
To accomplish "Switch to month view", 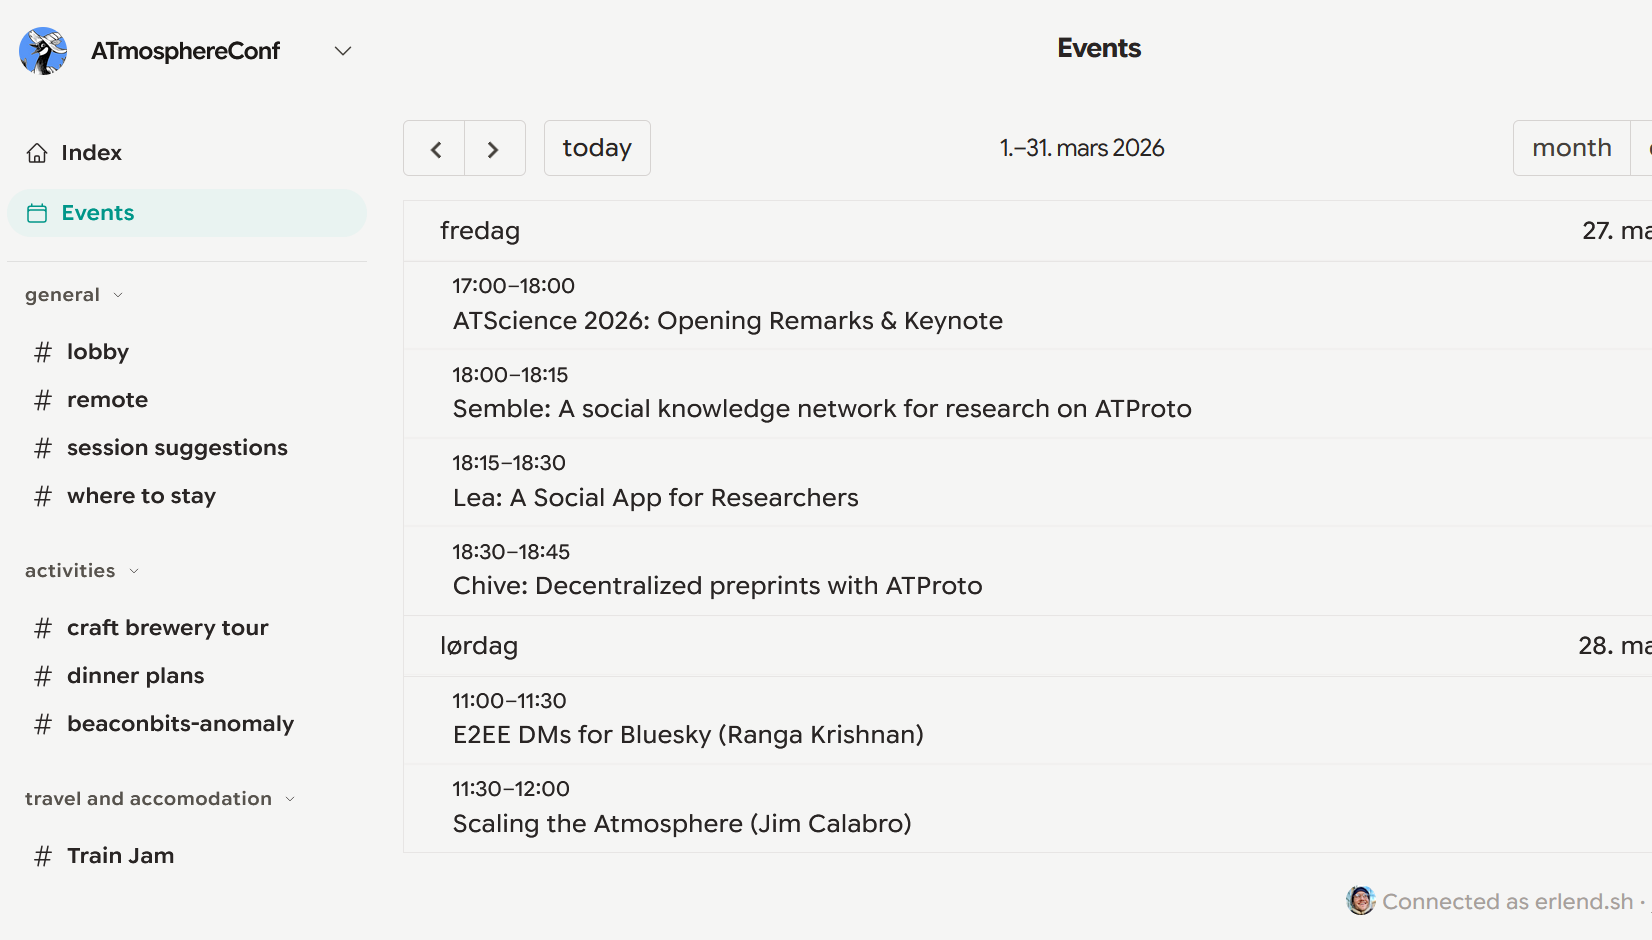I will [x=1571, y=147].
